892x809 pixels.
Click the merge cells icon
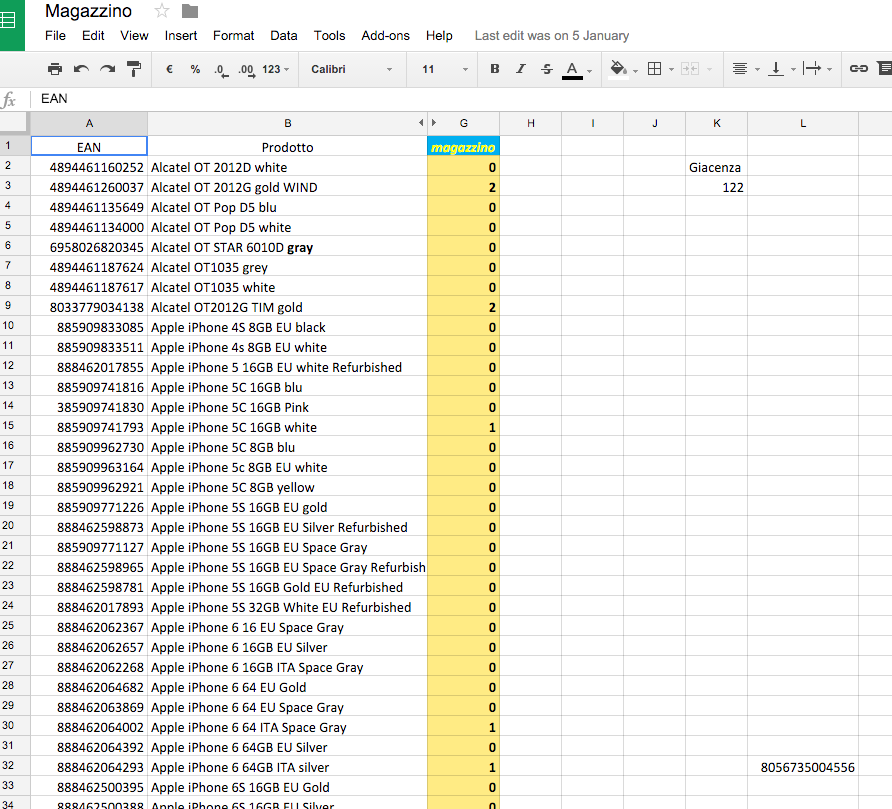click(x=689, y=69)
